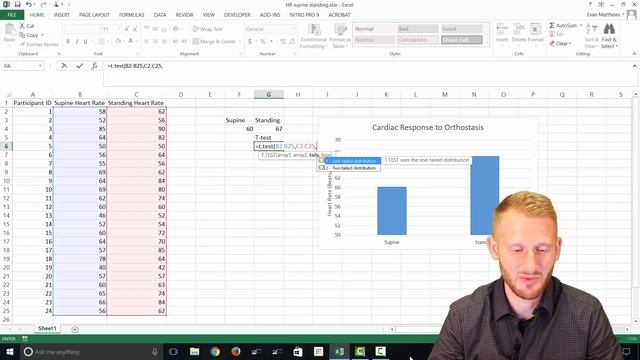Collapse the ribbon with the chevron
Screen dimensions: 640x360
point(634,54)
